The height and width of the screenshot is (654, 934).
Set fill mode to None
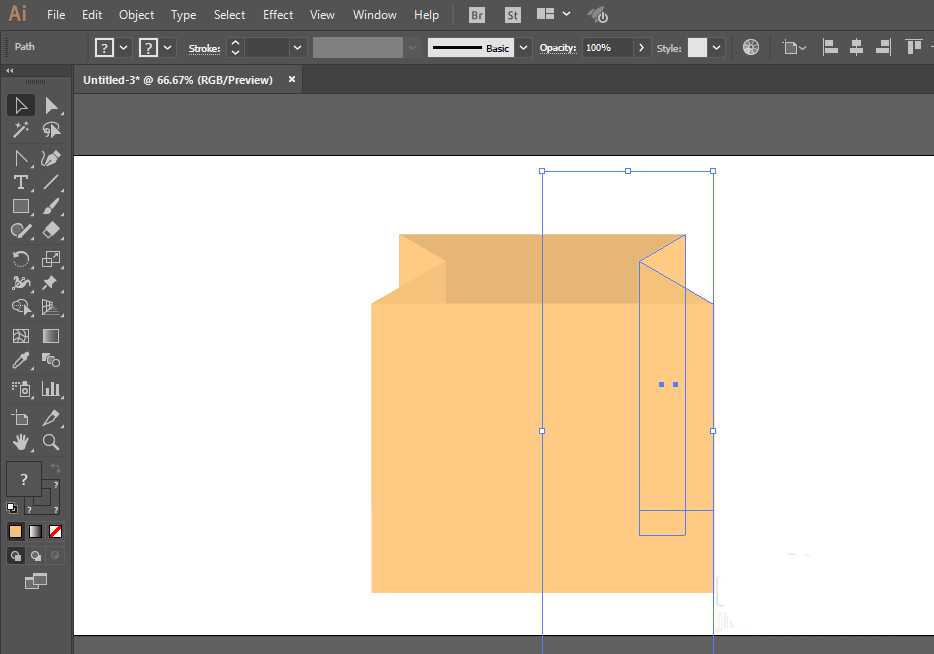click(56, 531)
